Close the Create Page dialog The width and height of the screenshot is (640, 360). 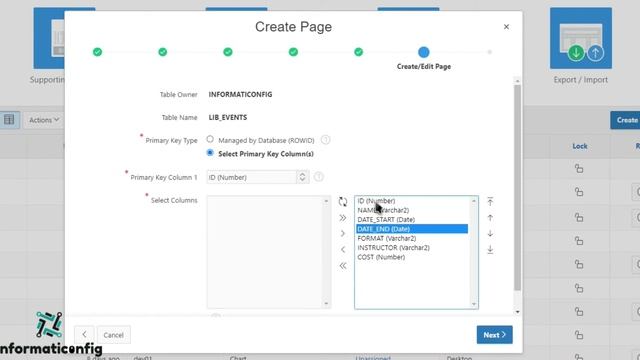point(506,27)
